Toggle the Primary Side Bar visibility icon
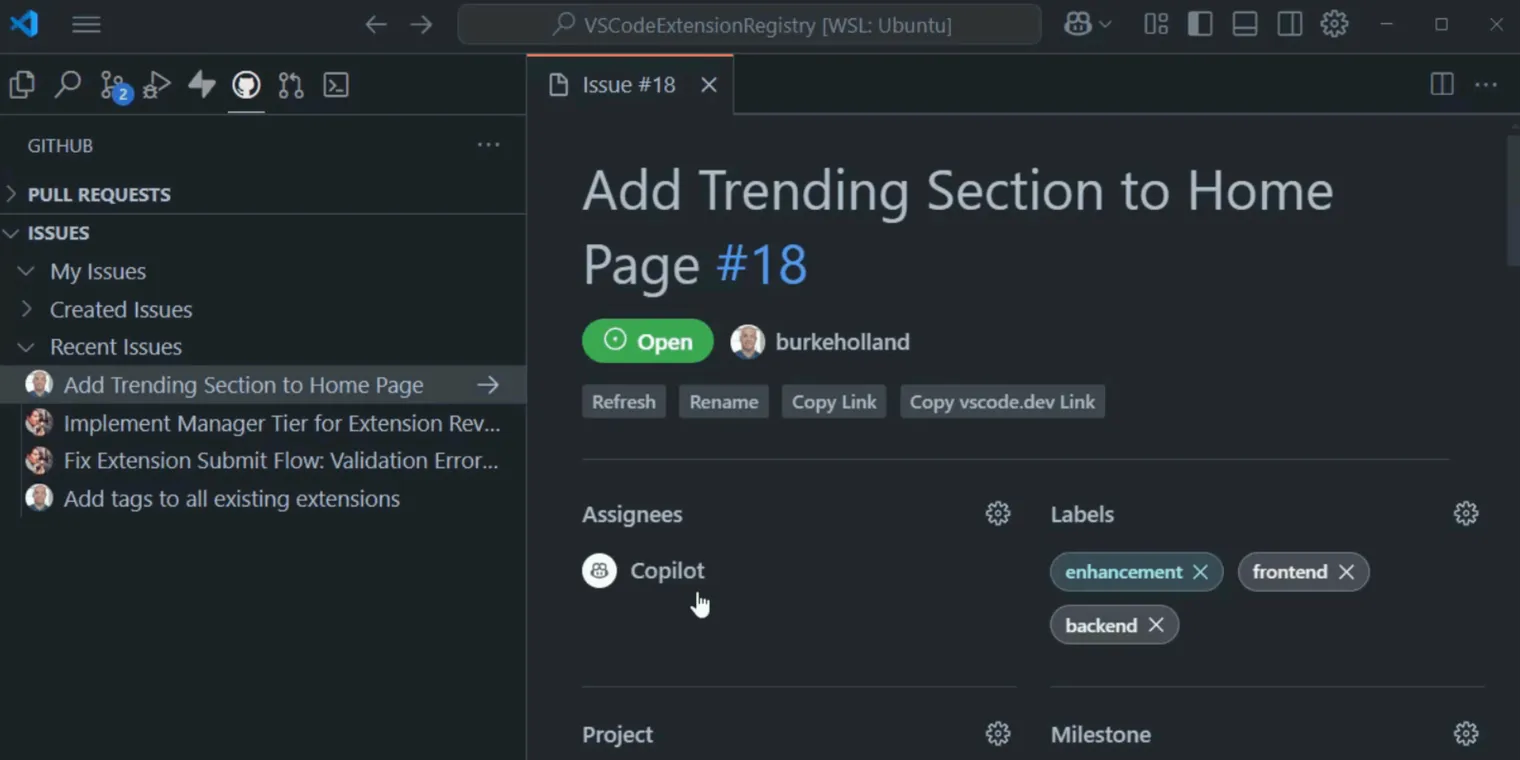The height and width of the screenshot is (760, 1520). pos(1199,23)
